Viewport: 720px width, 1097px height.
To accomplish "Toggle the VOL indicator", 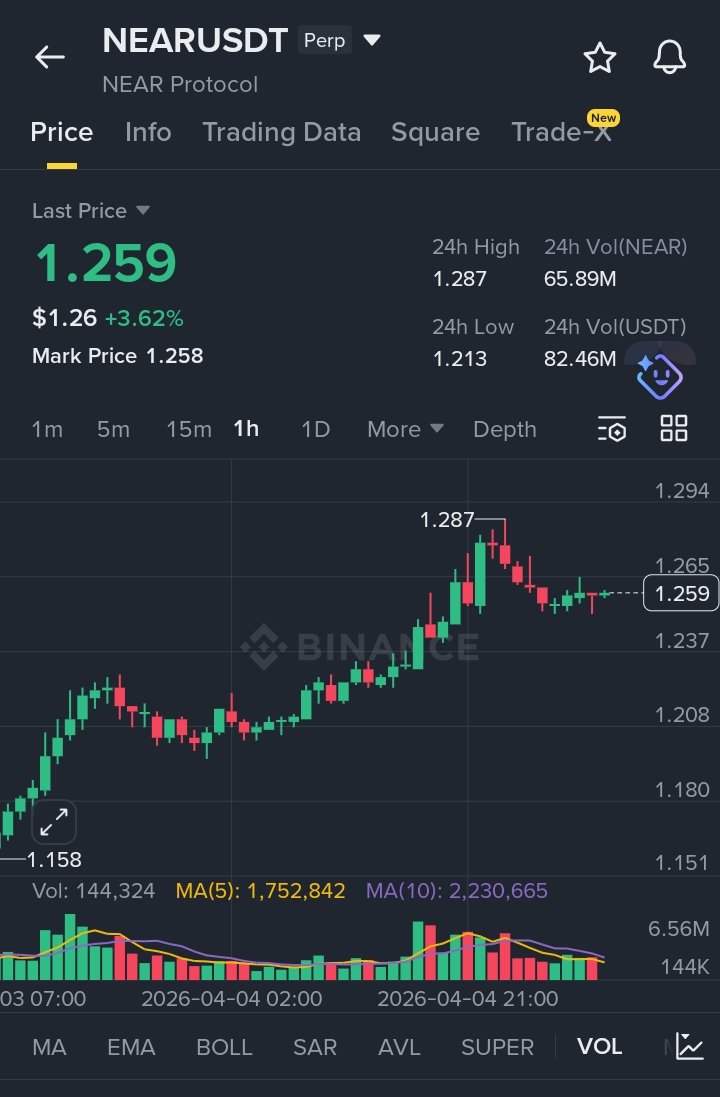I will (600, 1047).
